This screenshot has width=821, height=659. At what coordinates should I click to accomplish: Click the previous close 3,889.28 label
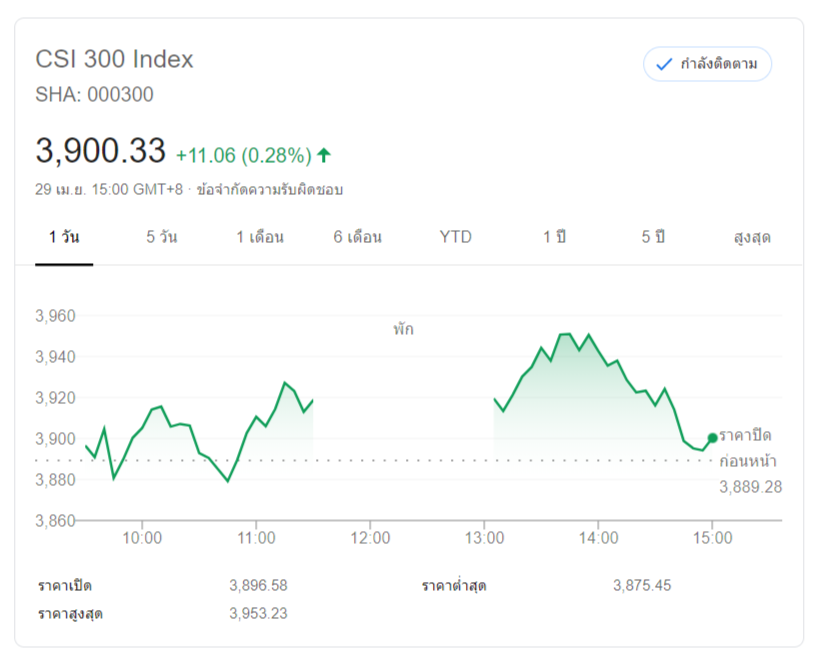750,487
